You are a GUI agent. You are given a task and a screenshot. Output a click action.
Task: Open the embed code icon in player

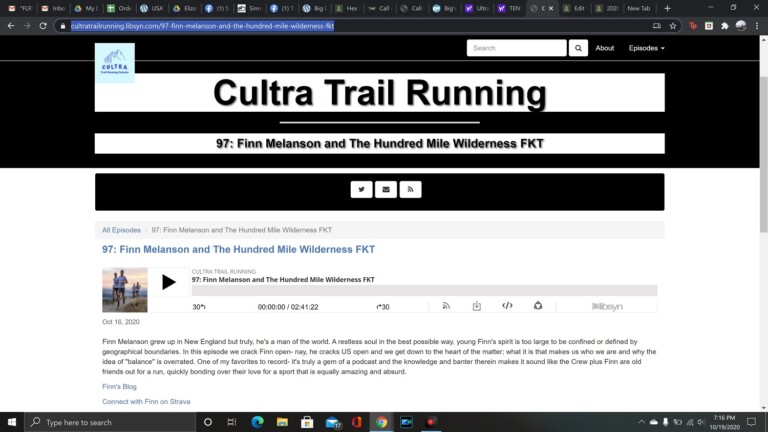coord(507,306)
